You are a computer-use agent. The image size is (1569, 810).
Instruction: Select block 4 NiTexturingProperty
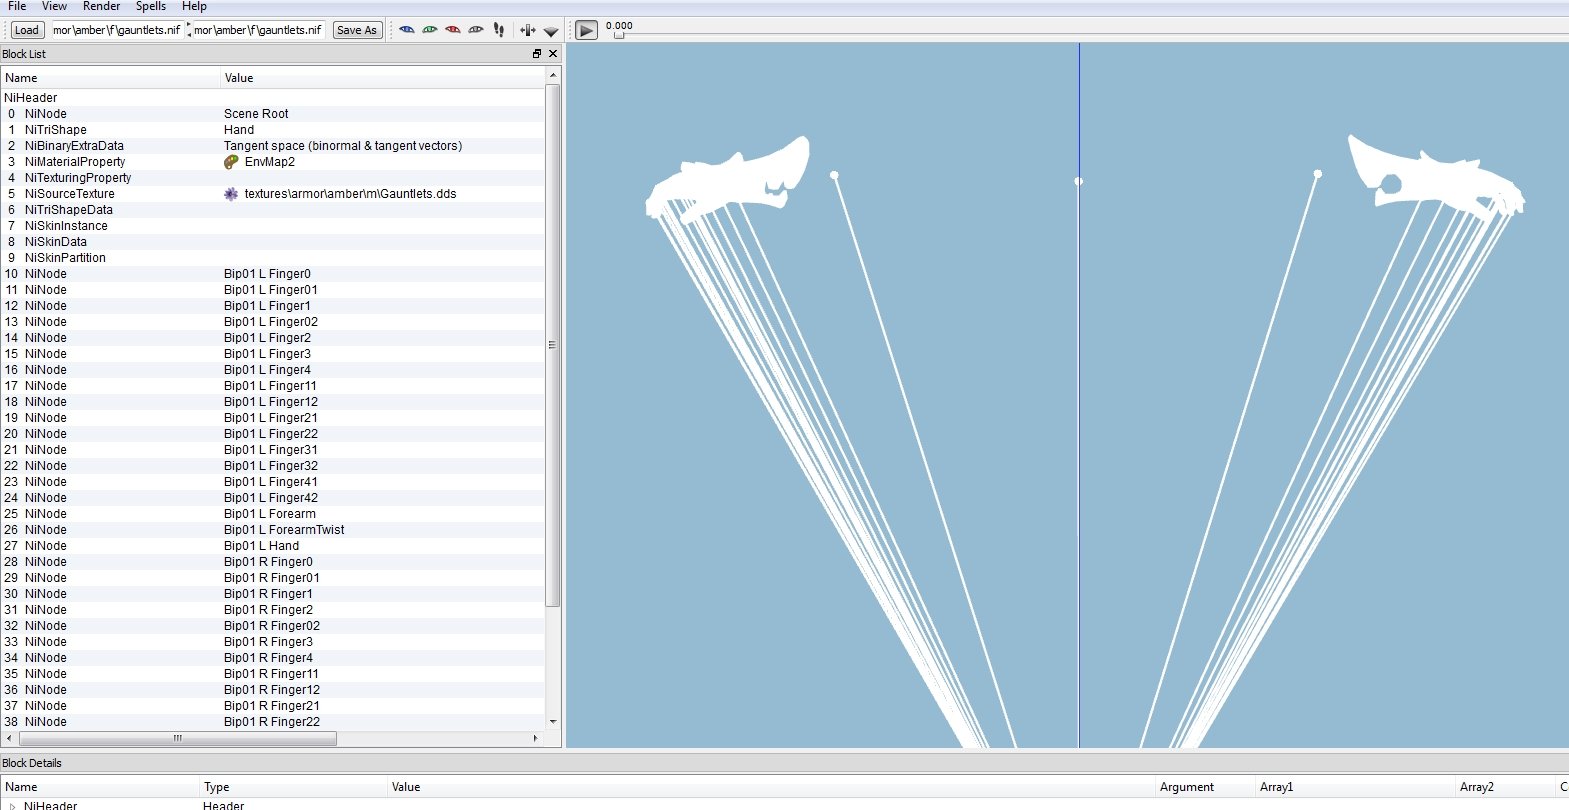point(273,178)
